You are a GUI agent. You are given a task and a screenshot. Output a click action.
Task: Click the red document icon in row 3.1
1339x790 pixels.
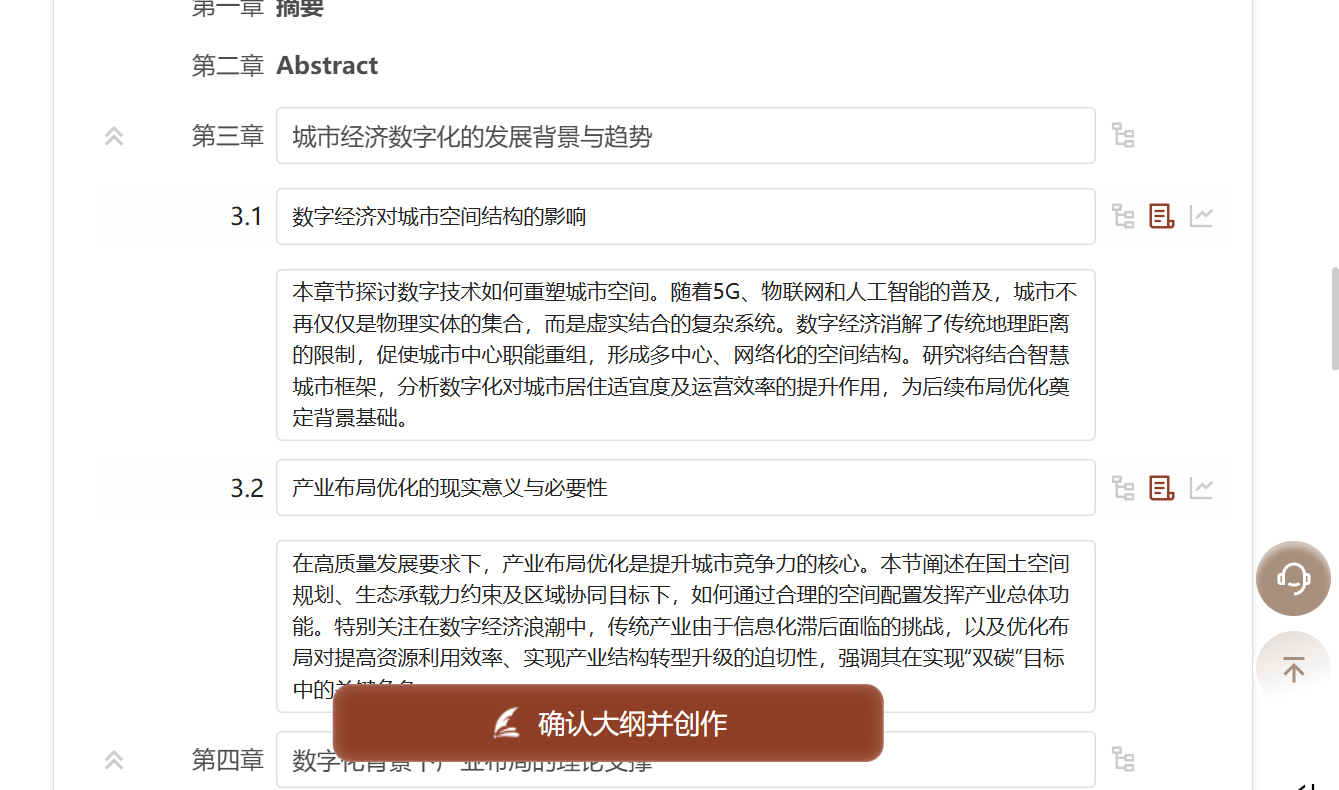pyautogui.click(x=1161, y=216)
